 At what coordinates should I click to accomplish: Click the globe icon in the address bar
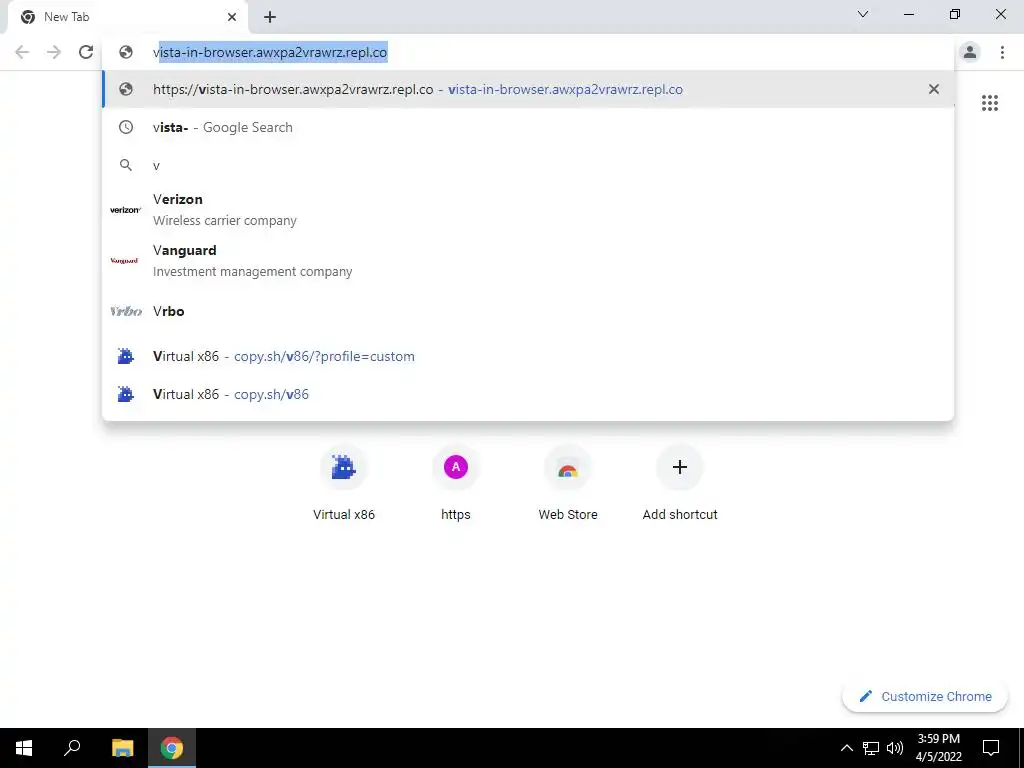(x=126, y=52)
